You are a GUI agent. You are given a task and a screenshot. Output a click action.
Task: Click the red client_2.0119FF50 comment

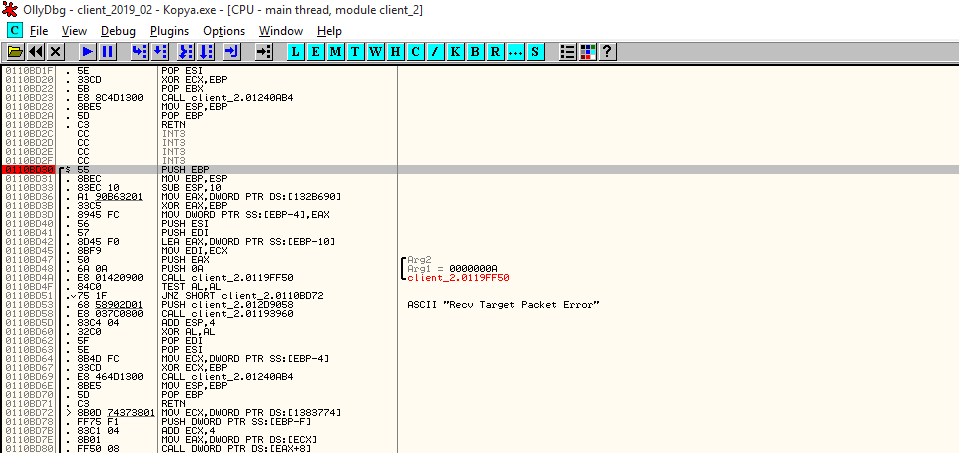pyautogui.click(x=458, y=278)
